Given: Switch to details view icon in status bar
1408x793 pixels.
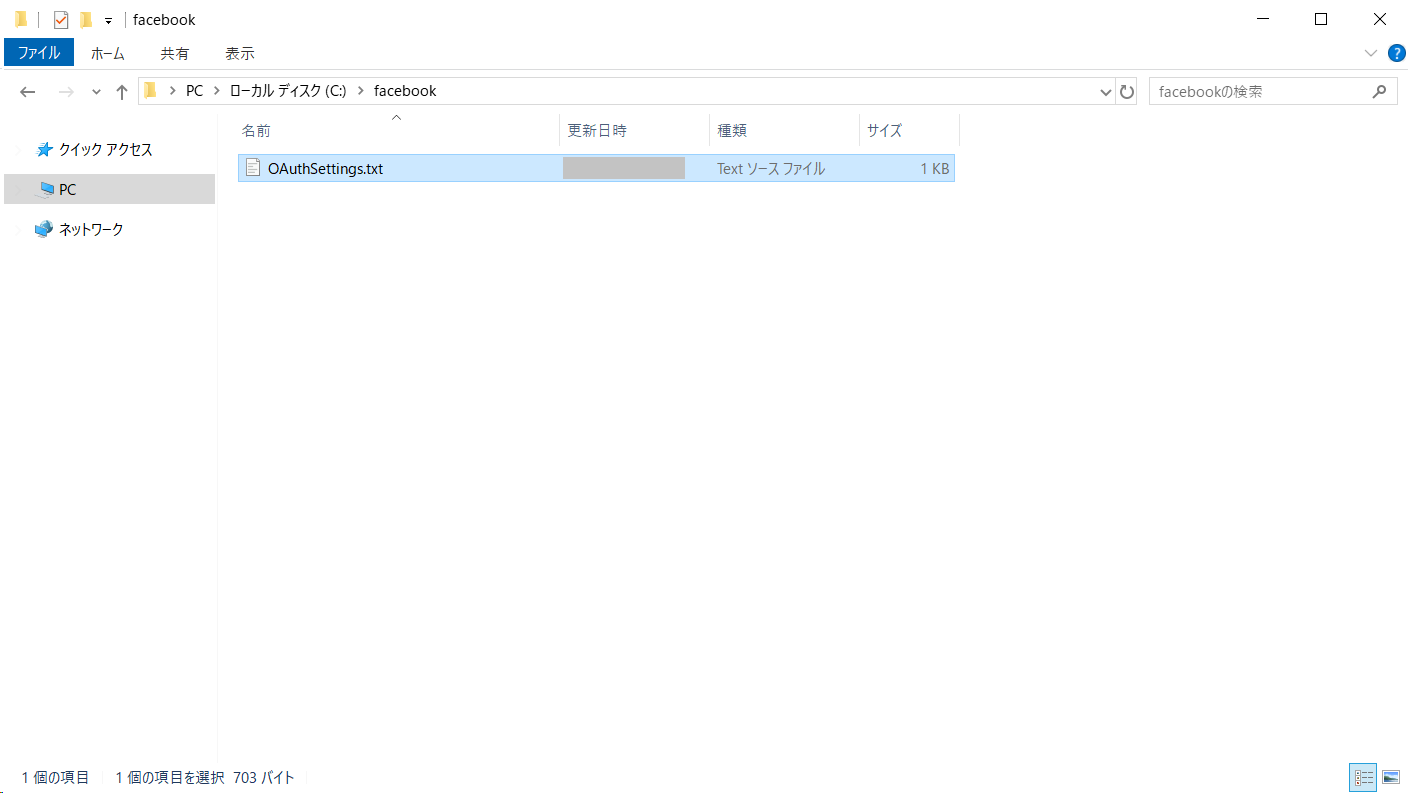Looking at the screenshot, I should click(1363, 777).
